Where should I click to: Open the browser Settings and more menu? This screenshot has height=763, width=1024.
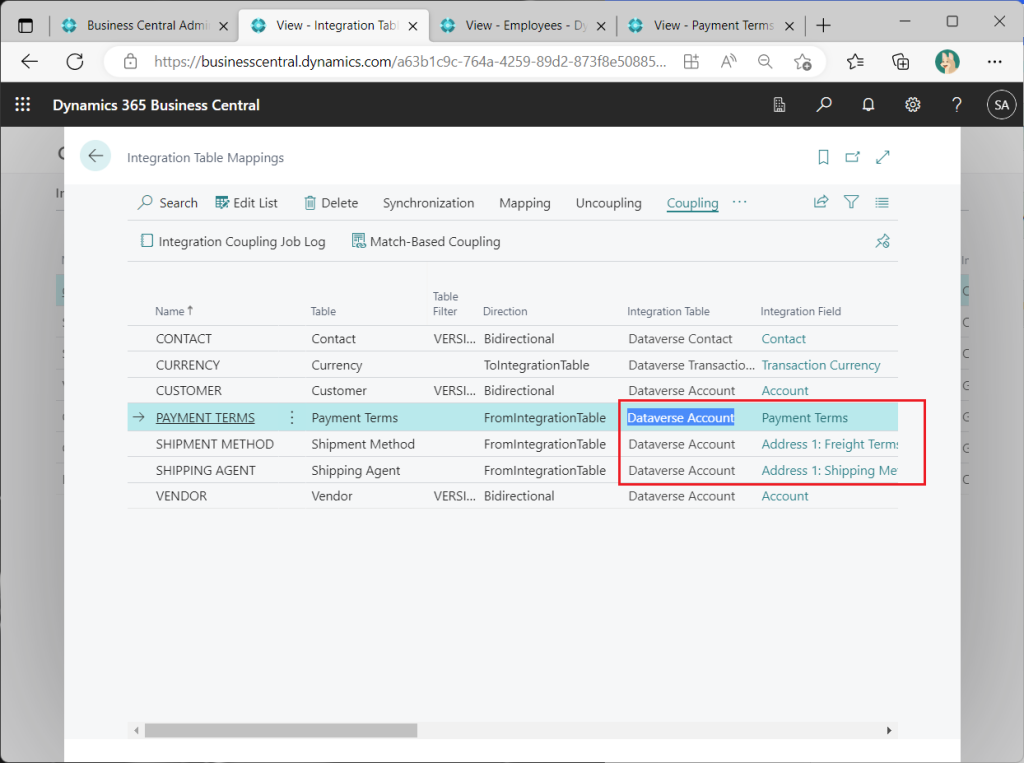pyautogui.click(x=995, y=62)
